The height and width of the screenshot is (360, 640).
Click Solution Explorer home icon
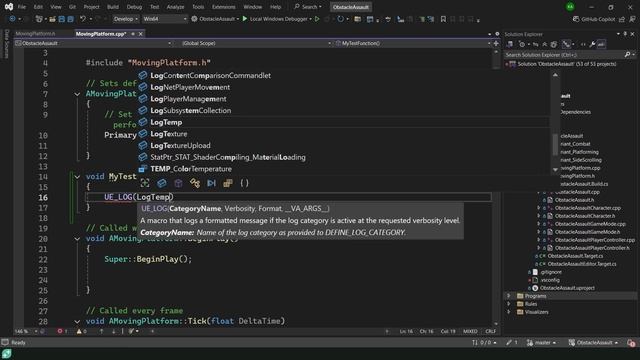pos(510,44)
